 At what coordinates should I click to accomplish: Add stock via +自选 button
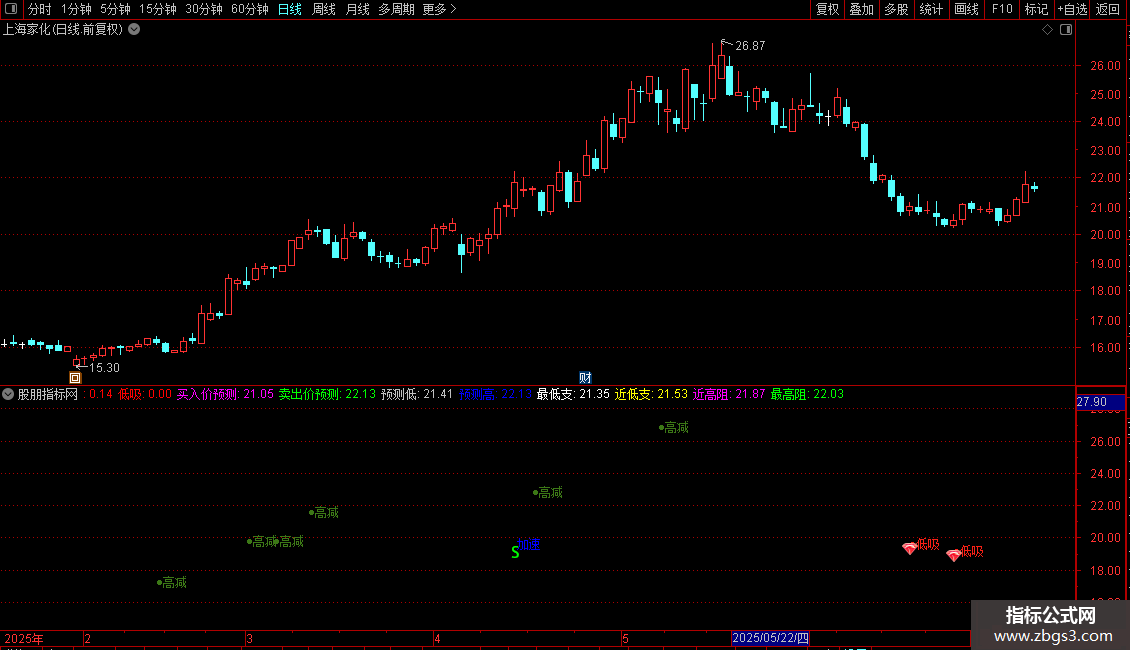[1072, 9]
